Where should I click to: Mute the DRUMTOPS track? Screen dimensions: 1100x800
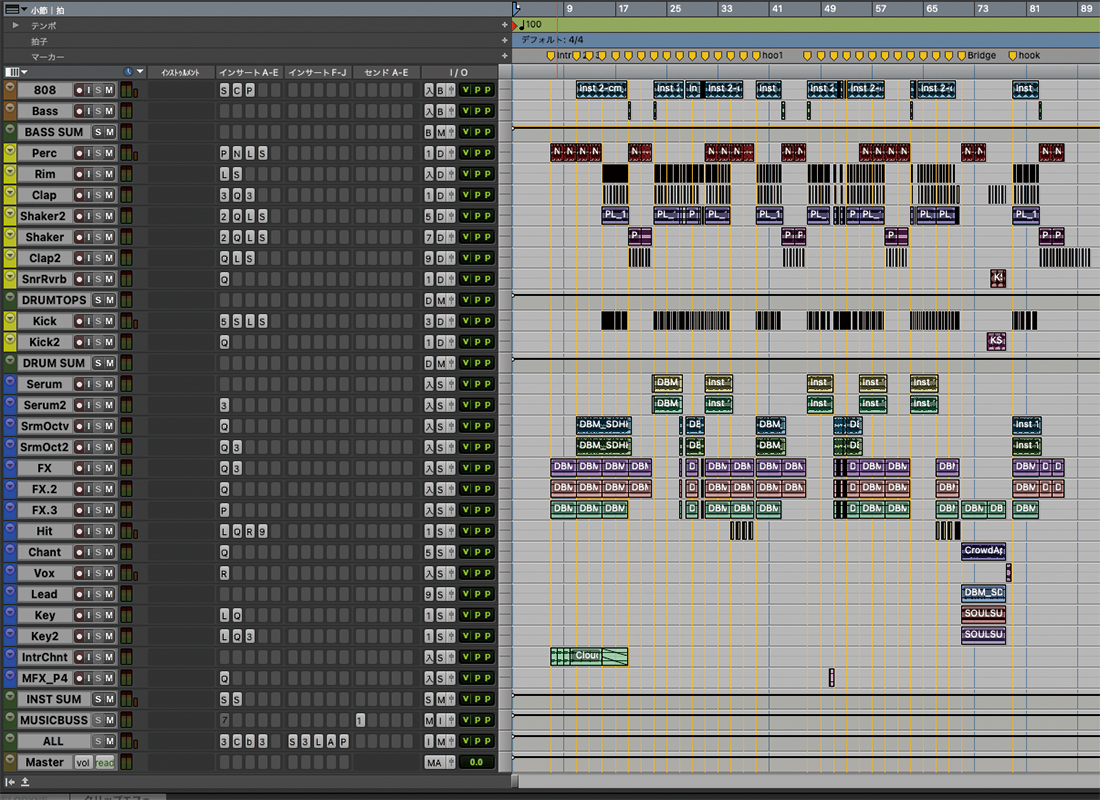(x=109, y=300)
